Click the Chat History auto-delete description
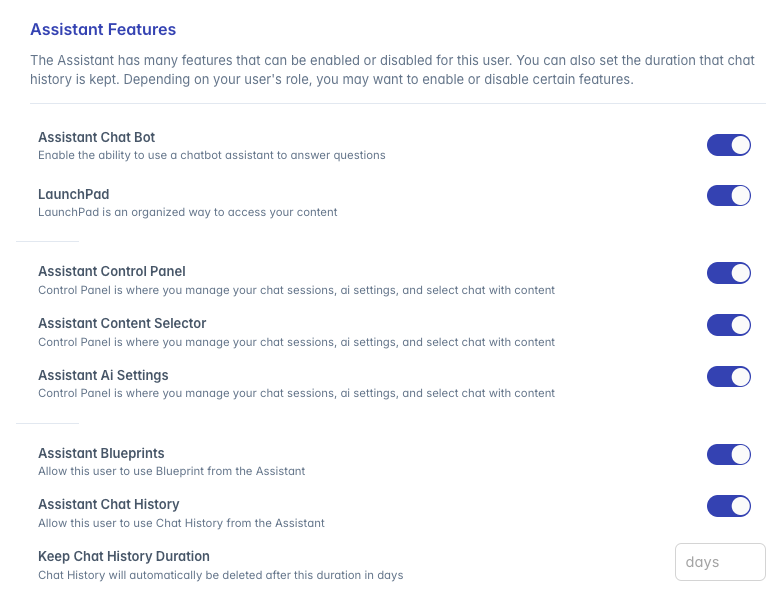This screenshot has width=778, height=616. 221,575
